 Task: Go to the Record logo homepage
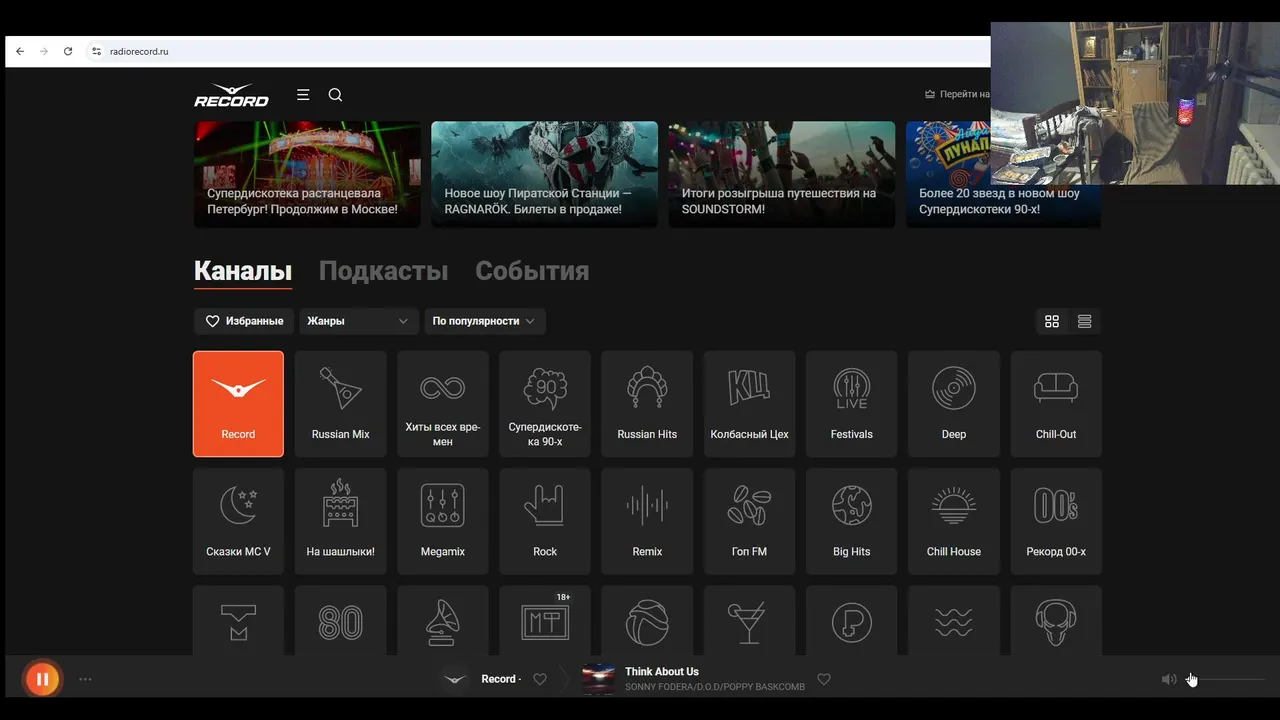click(231, 95)
